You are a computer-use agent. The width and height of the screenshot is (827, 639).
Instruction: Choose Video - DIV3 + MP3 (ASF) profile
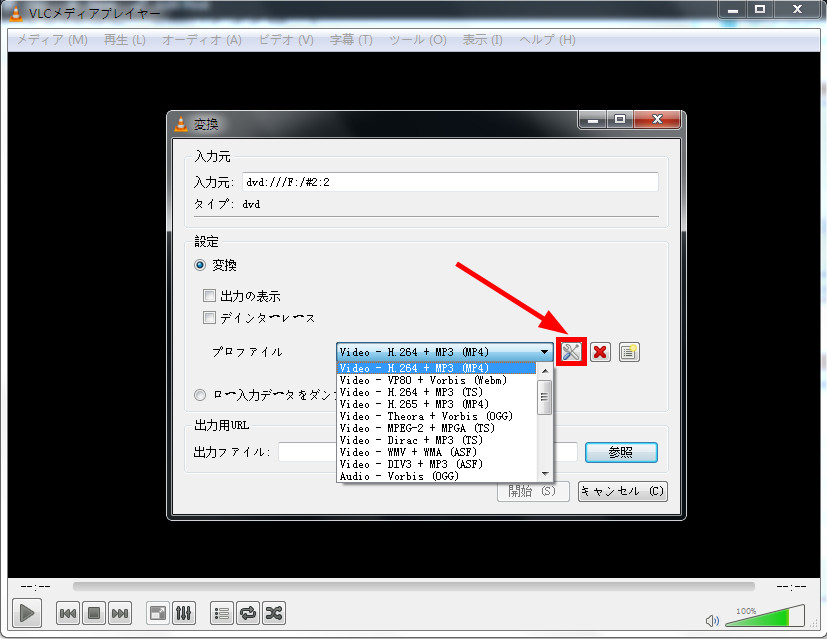(x=436, y=464)
